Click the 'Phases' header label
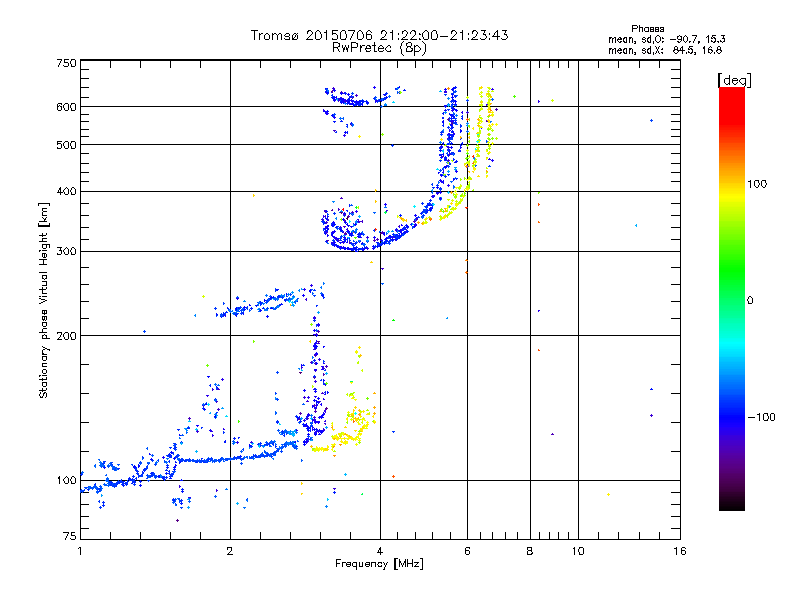The width and height of the screenshot is (800, 600). point(647,29)
